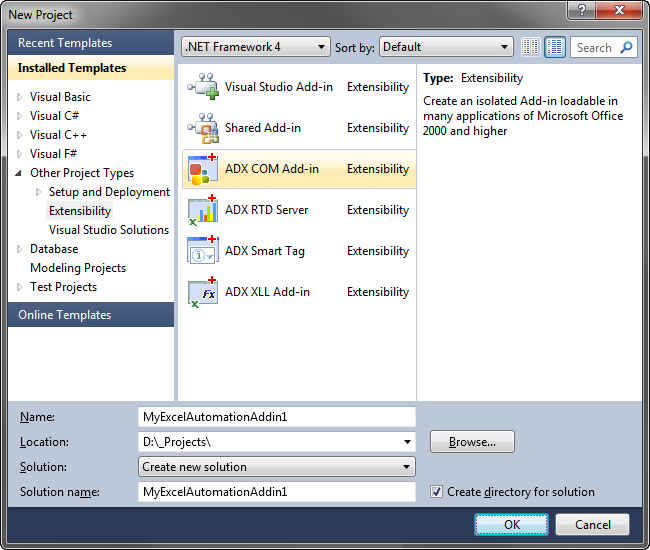Expand the Visual F# node arrow

(x=19, y=154)
